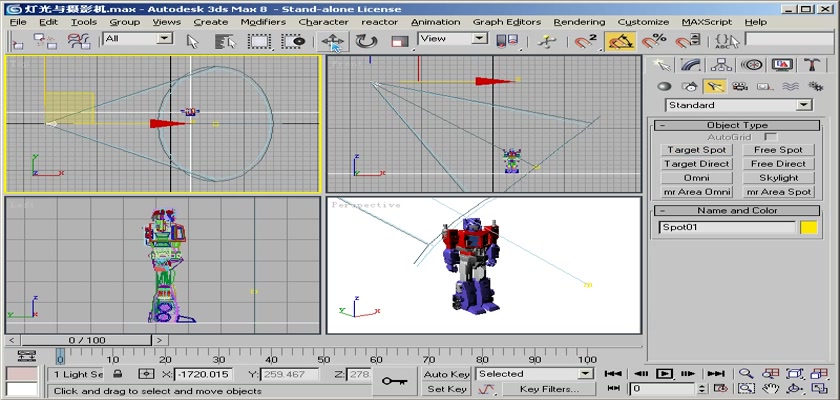Click the Target Direct light button

(697, 164)
